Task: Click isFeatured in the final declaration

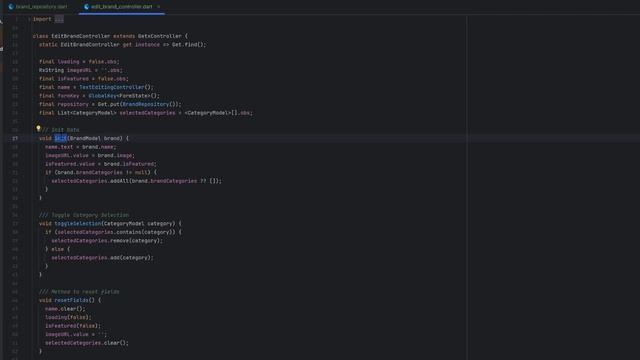Action: [73, 79]
